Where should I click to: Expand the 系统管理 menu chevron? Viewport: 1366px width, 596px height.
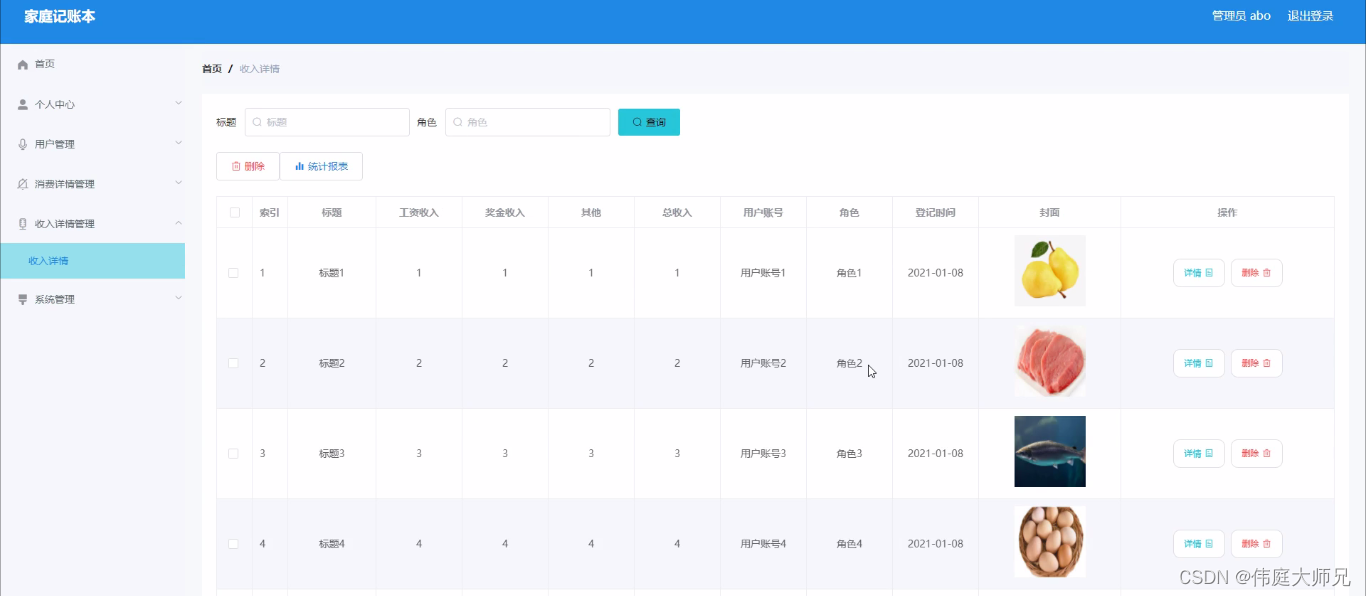[178, 298]
